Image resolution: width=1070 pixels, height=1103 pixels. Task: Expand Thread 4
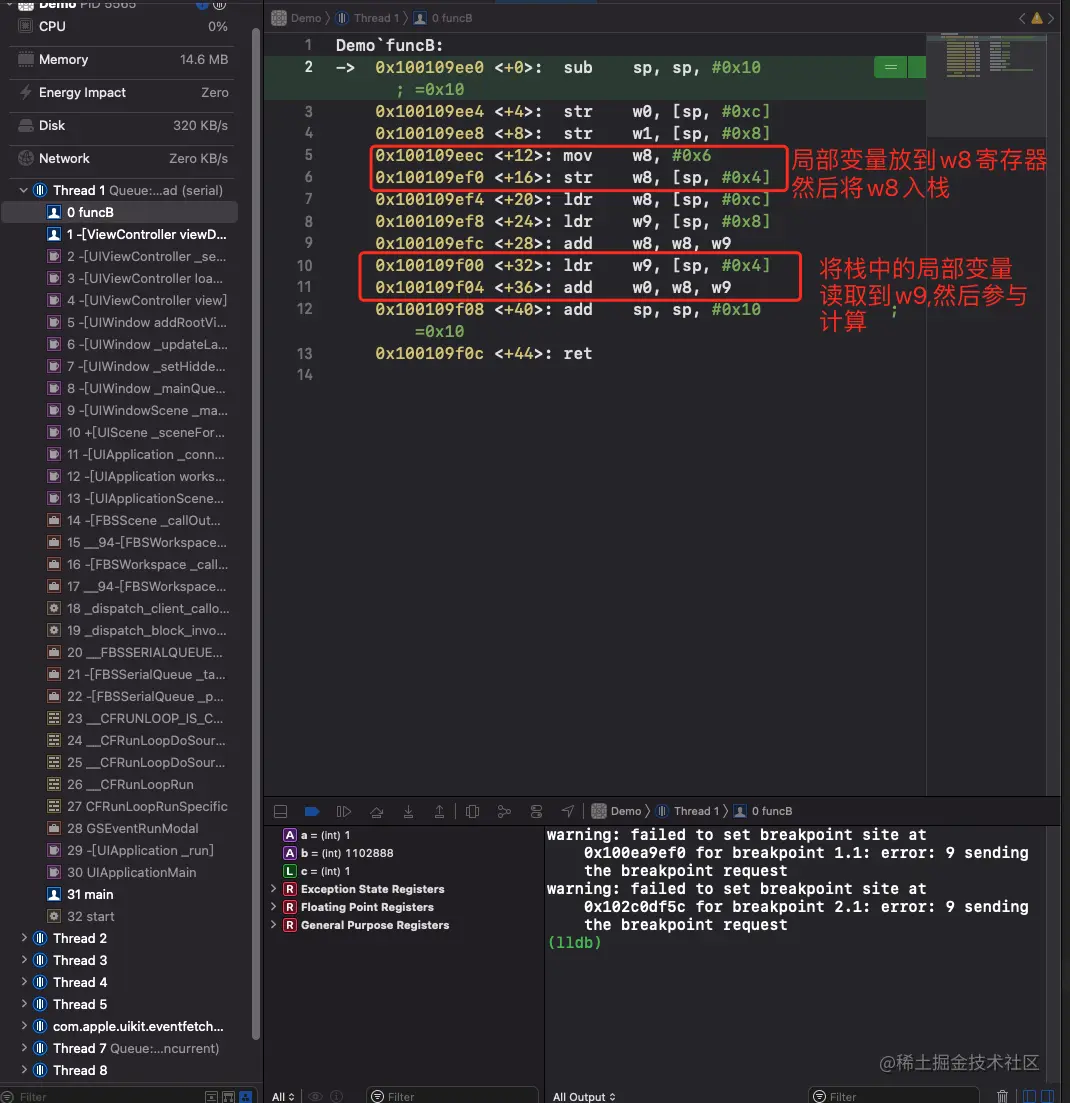coord(23,981)
